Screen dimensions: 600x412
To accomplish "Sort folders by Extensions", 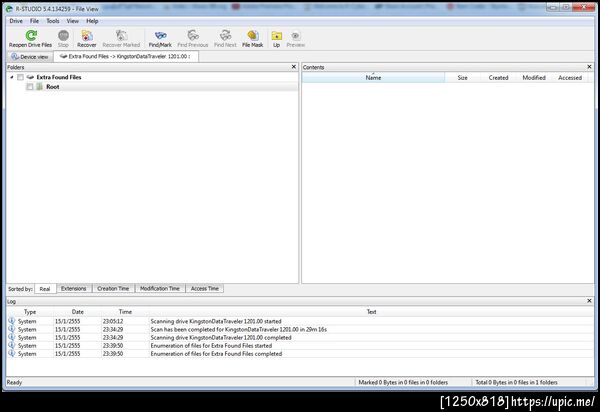I will click(73, 288).
